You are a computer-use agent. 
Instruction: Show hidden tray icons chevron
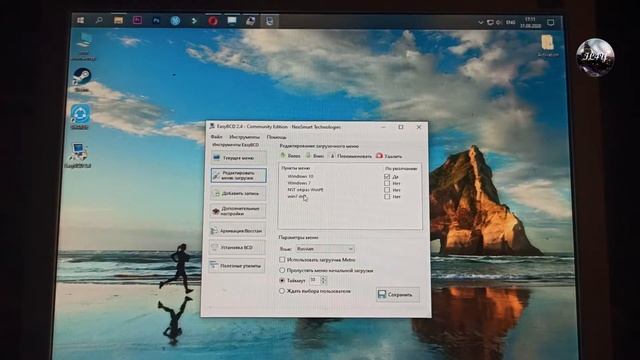click(480, 22)
